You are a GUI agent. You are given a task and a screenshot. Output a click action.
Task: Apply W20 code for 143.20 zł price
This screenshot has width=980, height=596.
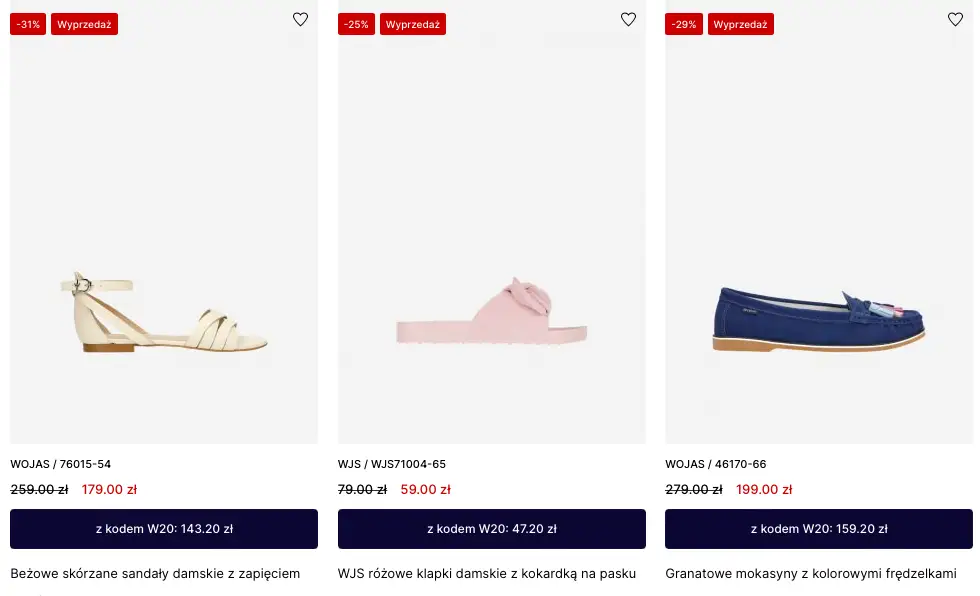164,529
